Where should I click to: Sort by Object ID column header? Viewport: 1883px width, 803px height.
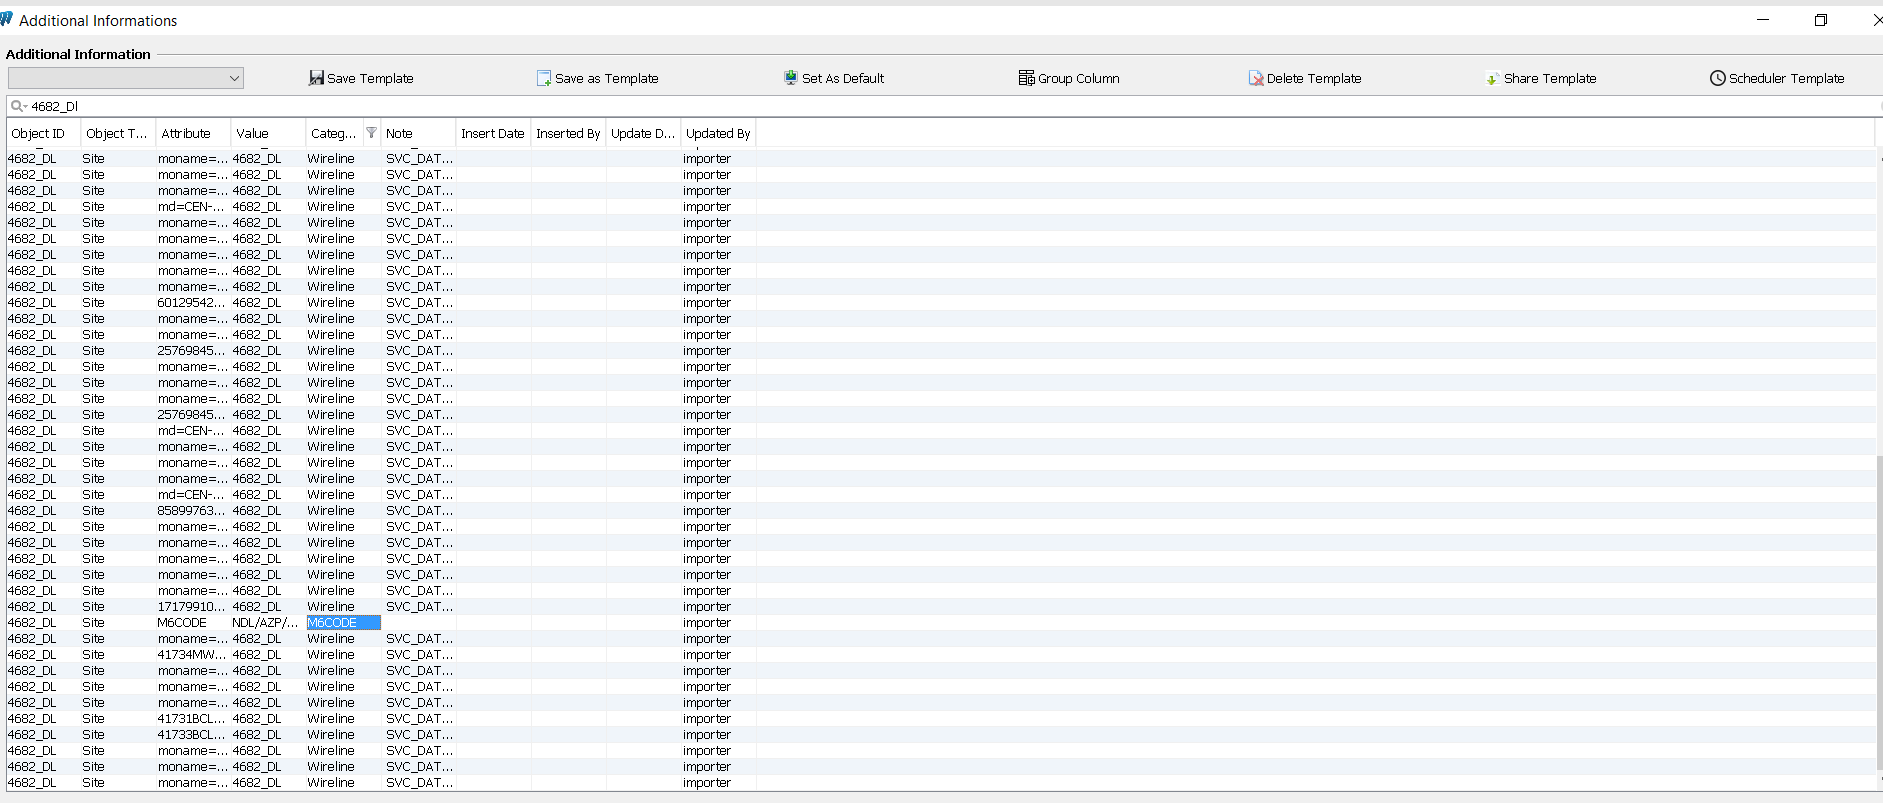[x=38, y=134]
